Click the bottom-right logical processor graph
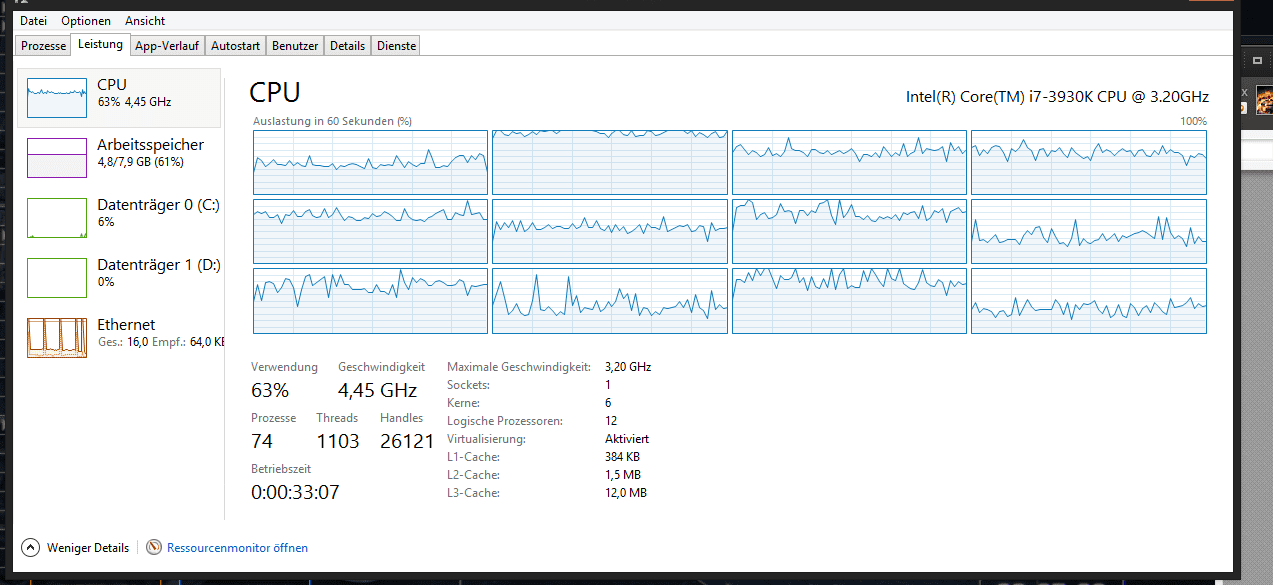 1089,300
